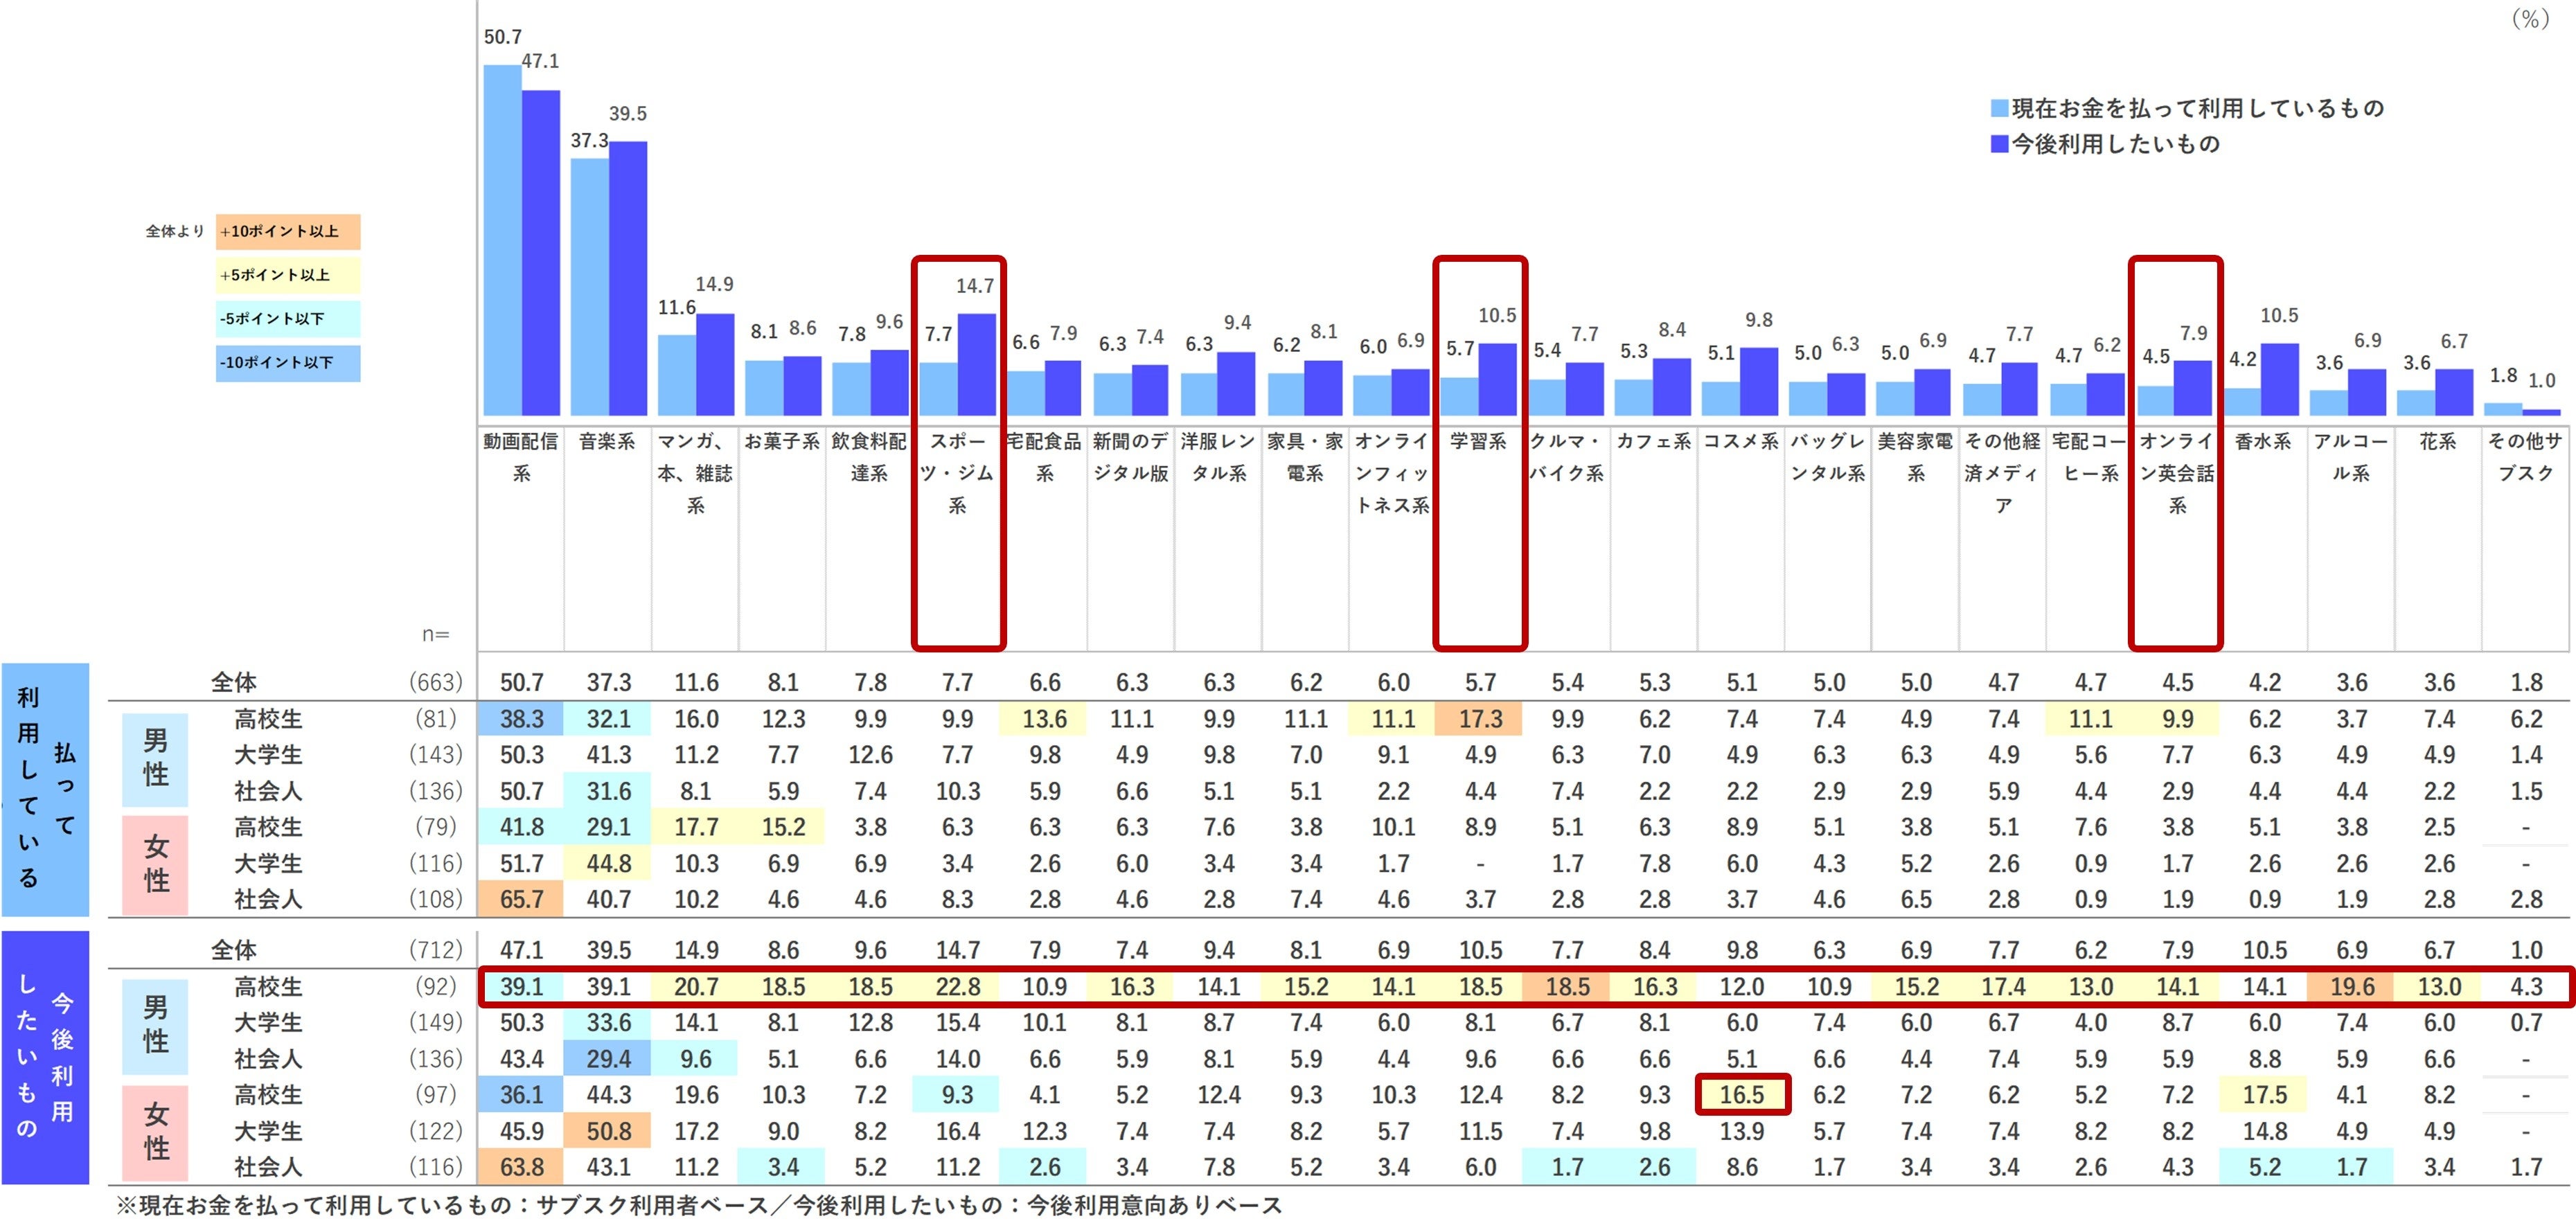Image resolution: width=2576 pixels, height=1230 pixels.
Task: Click the 全体より label beside the color legend
Action: [174, 231]
